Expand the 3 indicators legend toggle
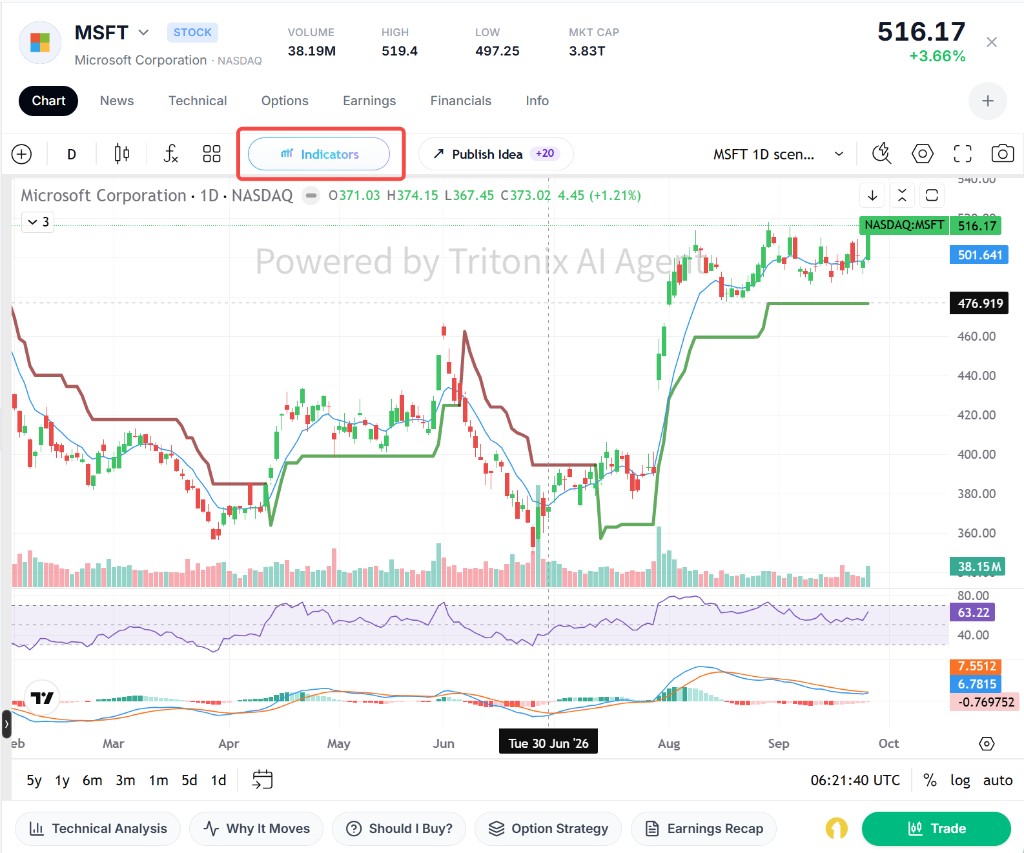The width and height of the screenshot is (1024, 853). click(38, 222)
